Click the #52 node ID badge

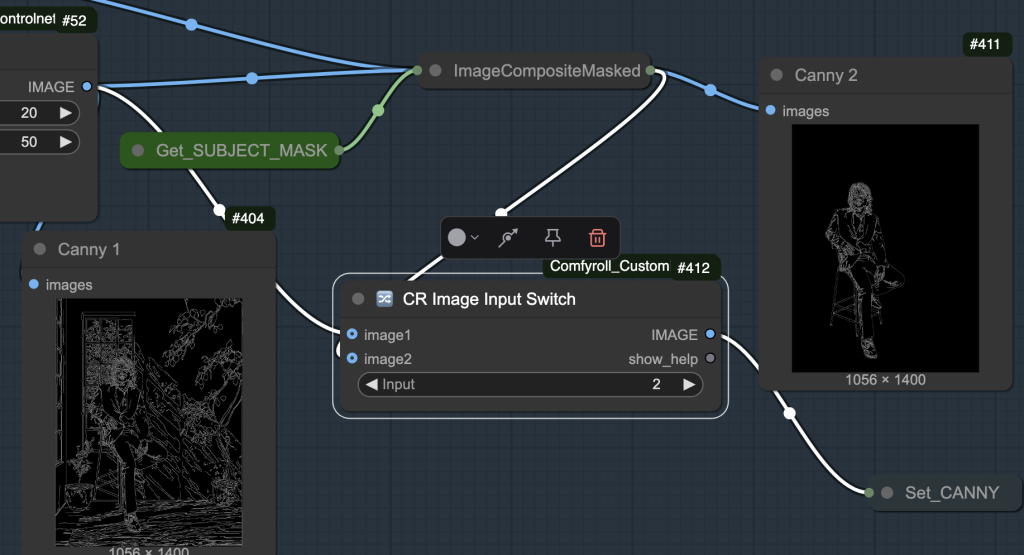coord(74,21)
